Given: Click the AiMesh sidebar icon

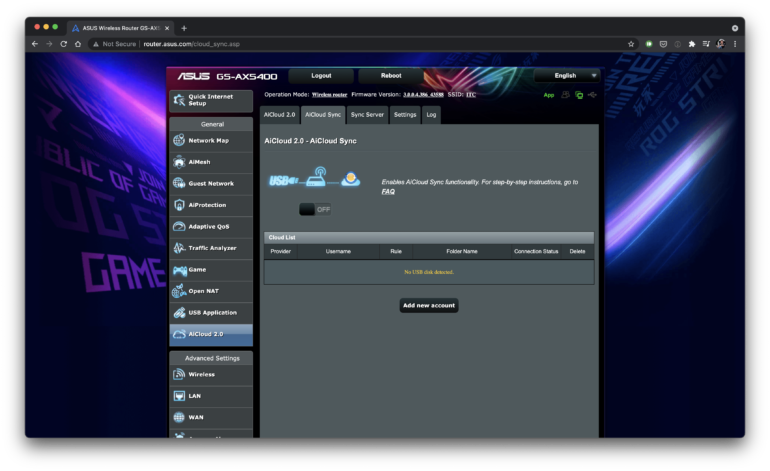Looking at the screenshot, I should click(x=179, y=162).
